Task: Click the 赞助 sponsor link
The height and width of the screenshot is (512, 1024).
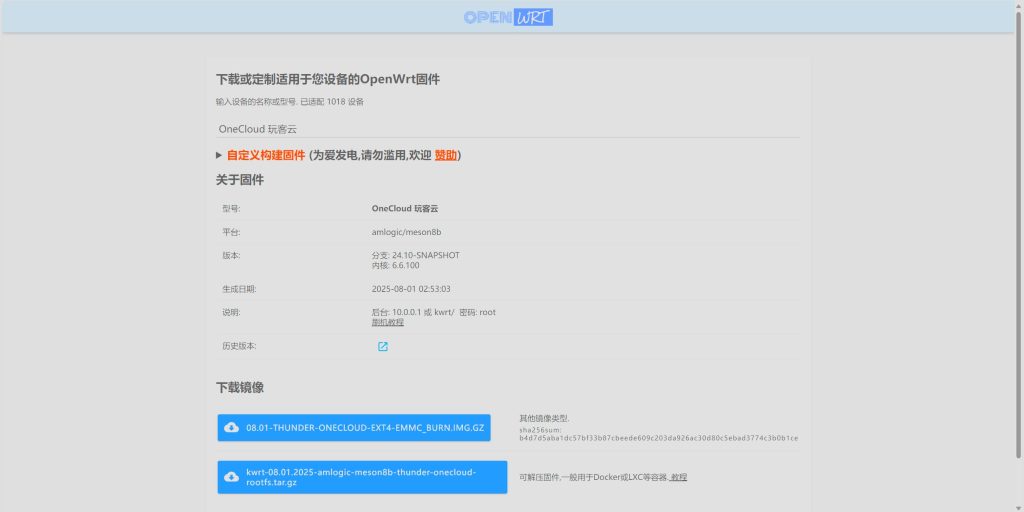Action: point(446,155)
